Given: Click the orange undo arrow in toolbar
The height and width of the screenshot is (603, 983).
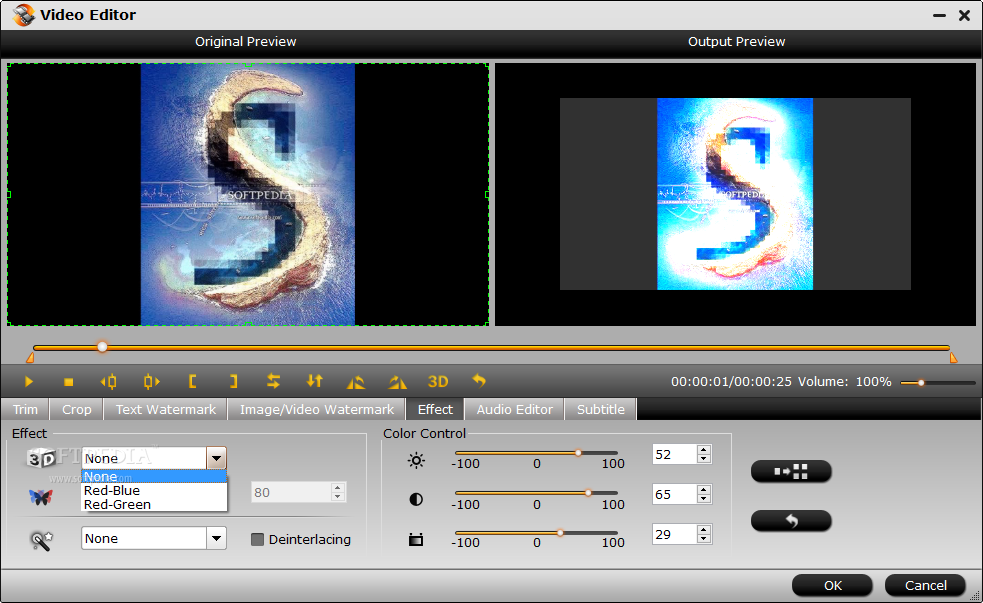Looking at the screenshot, I should 479,380.
